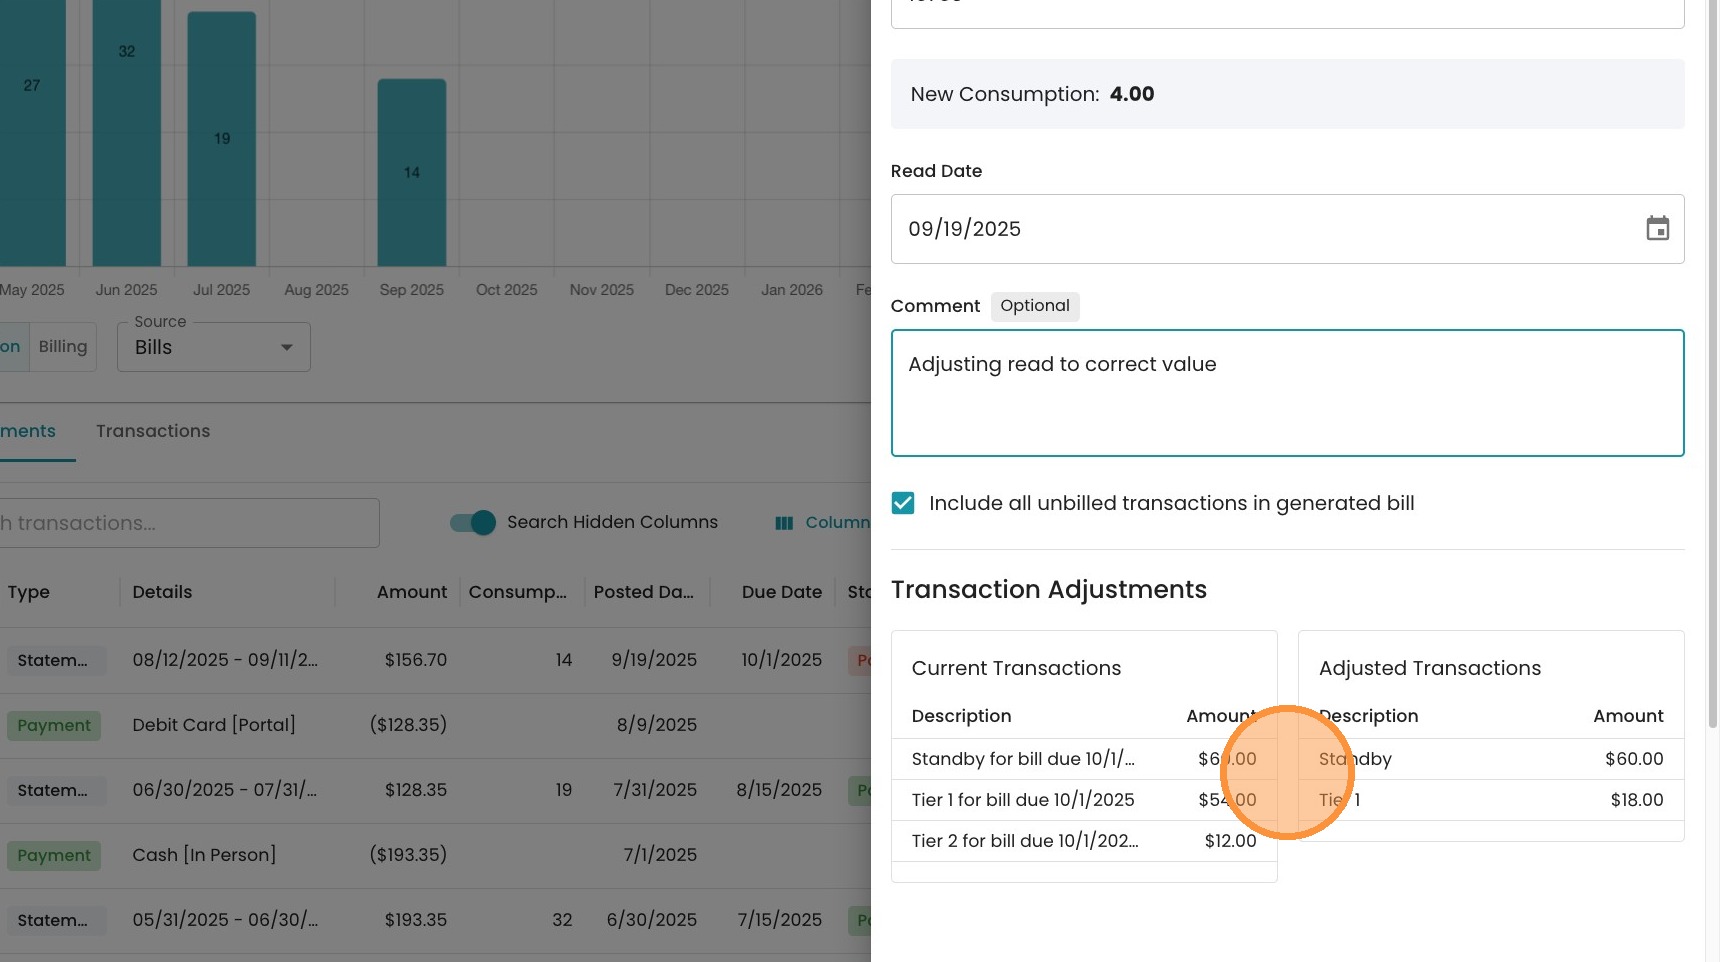The height and width of the screenshot is (962, 1720).
Task: Click the Comment text area
Action: pyautogui.click(x=1286, y=393)
